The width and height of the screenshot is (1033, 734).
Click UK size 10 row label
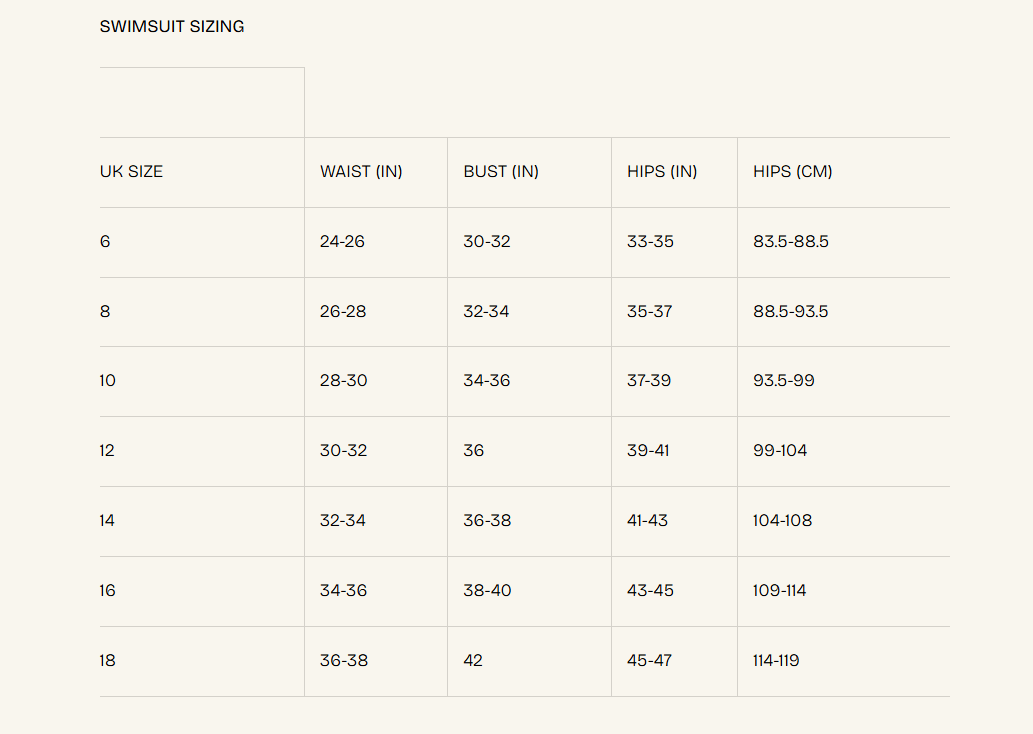[107, 380]
